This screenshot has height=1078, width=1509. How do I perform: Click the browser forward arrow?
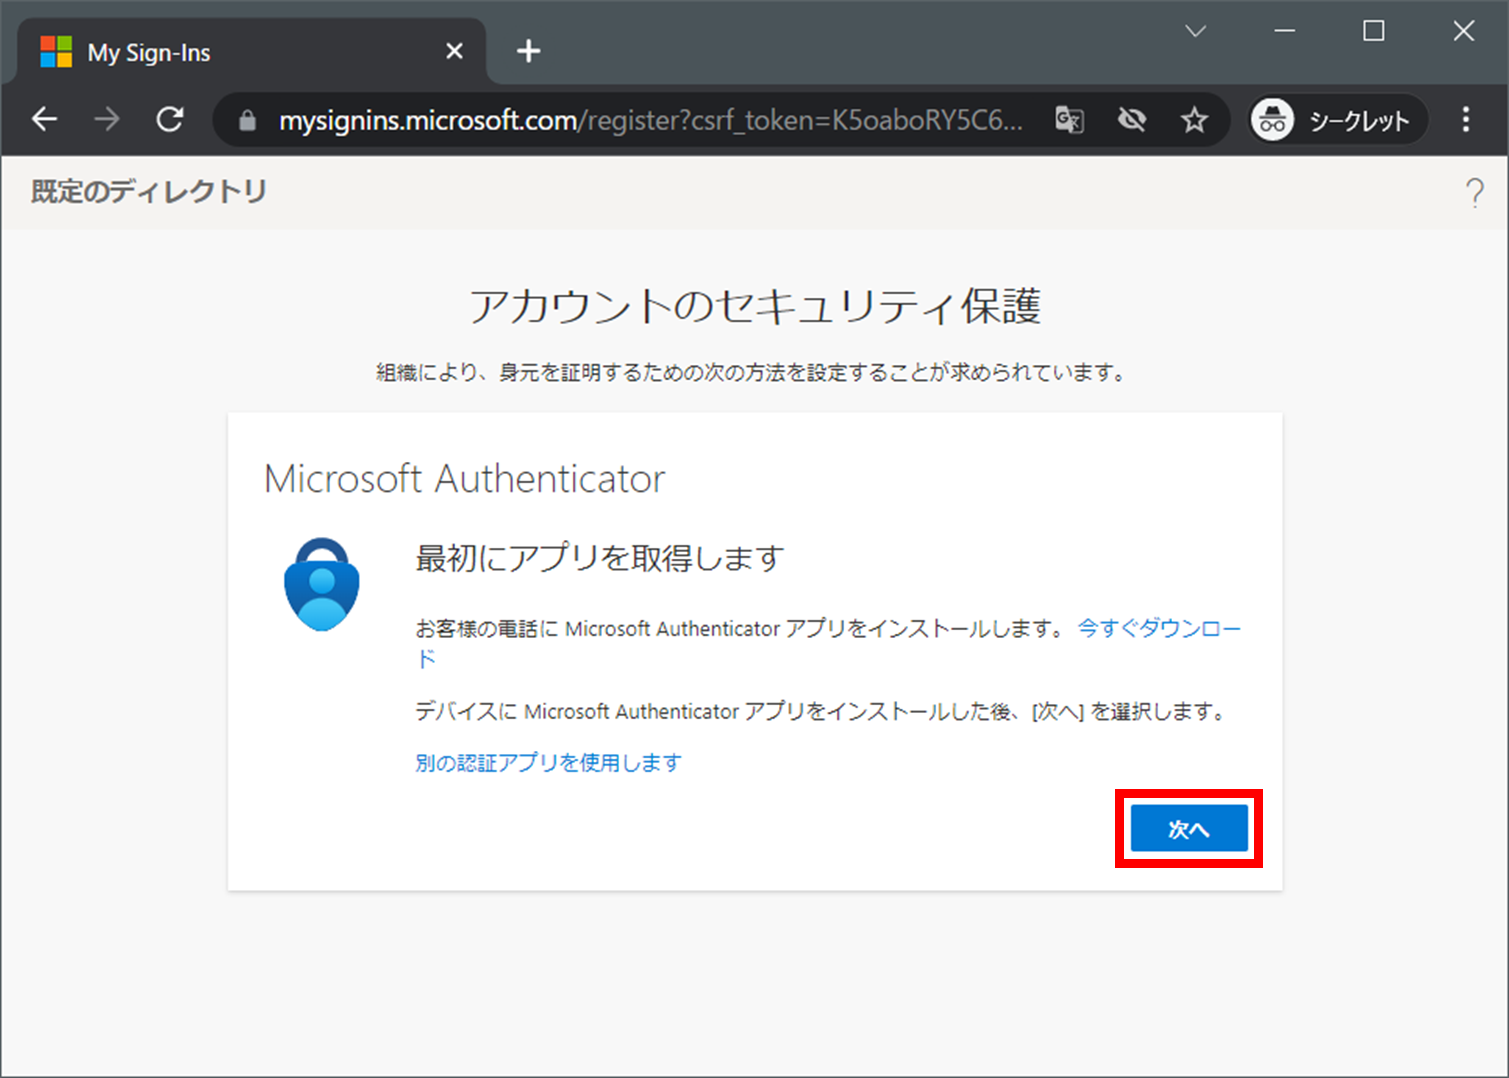pos(107,120)
